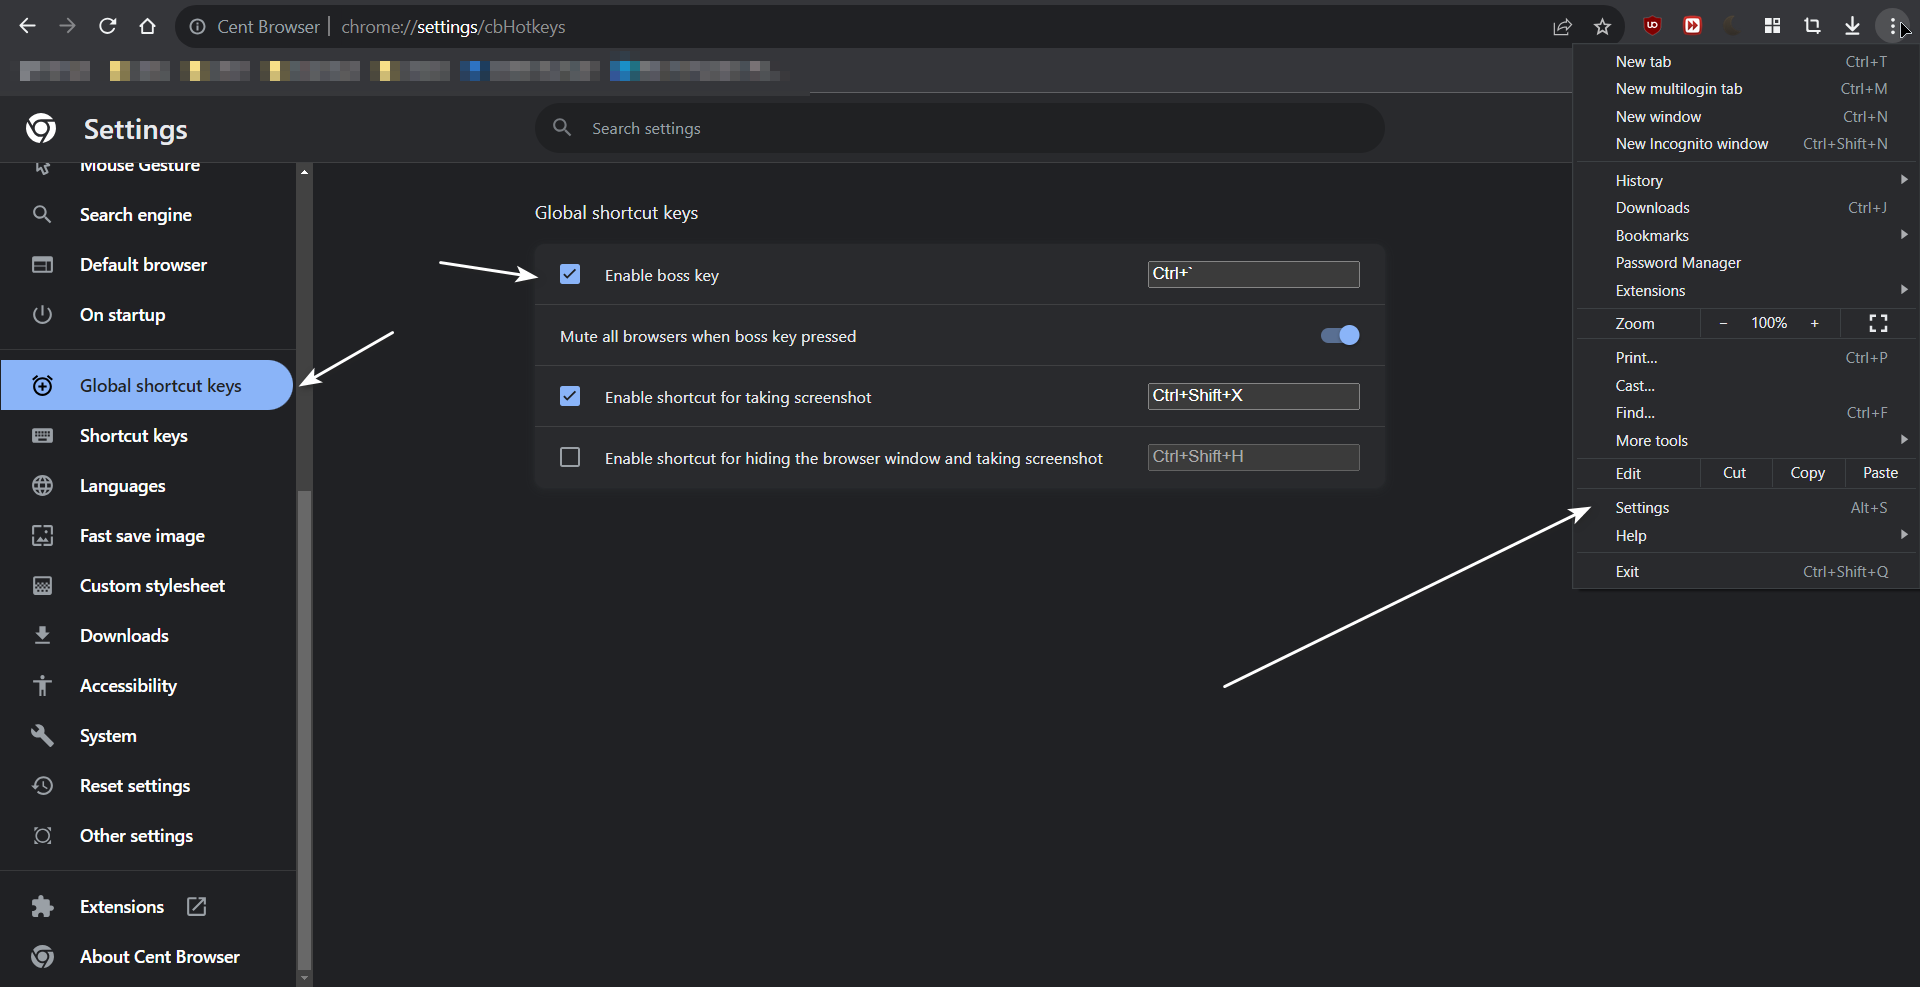Screen dimensions: 1920x987
Task: Enter fullscreen via zoom row icon
Action: click(1878, 323)
